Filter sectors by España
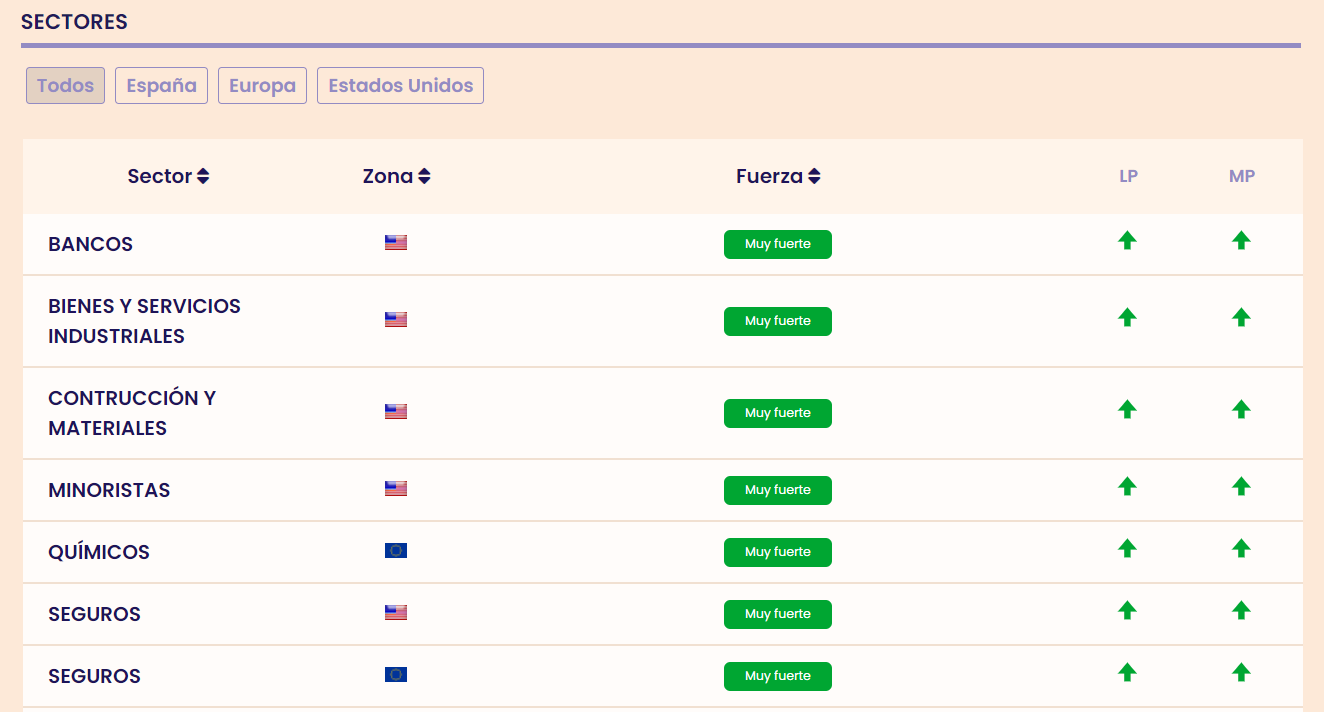 click(161, 85)
